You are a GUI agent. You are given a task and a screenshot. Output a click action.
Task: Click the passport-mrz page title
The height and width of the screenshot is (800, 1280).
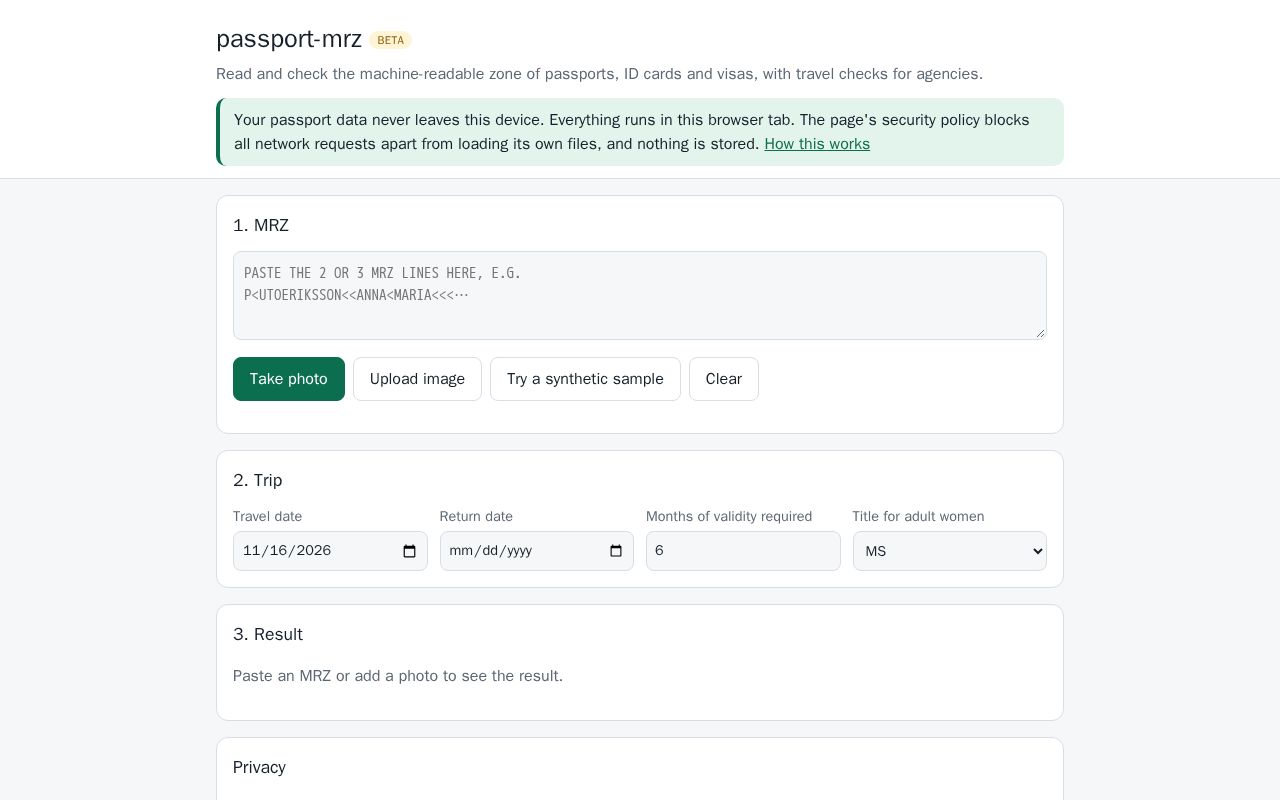pos(289,39)
